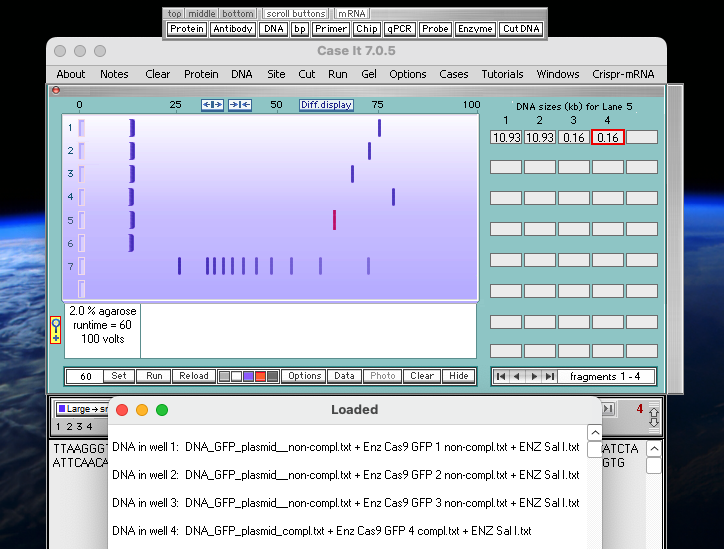Switch to the scroll buttons tab
Image resolution: width=724 pixels, height=549 pixels.
pyautogui.click(x=295, y=14)
